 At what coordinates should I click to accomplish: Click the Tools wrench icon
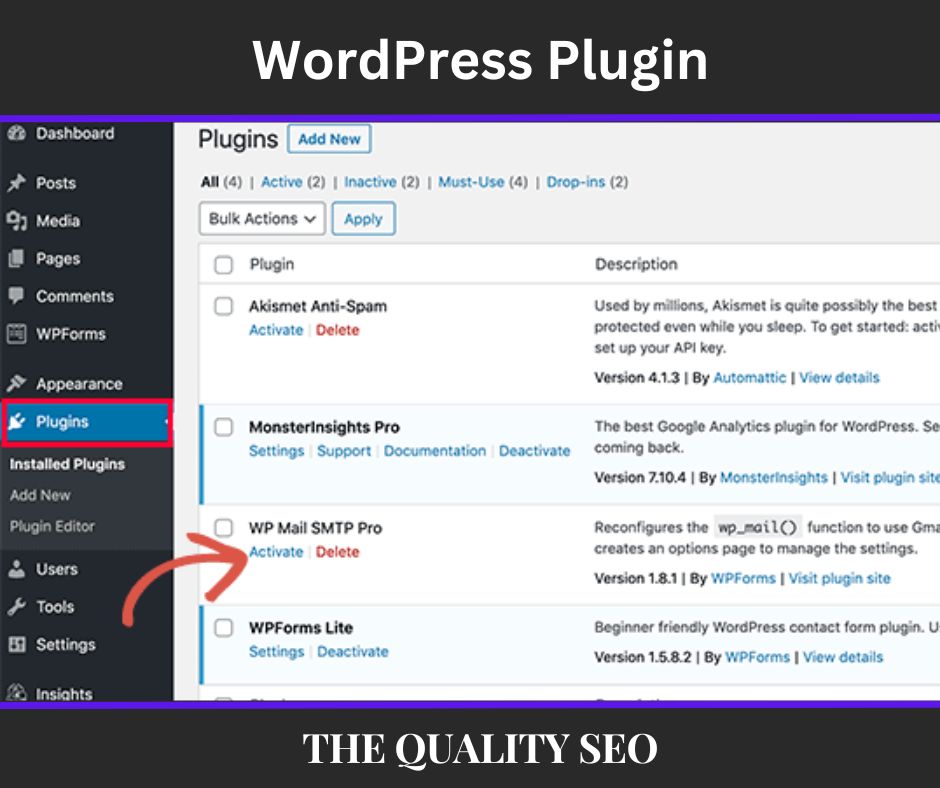(x=16, y=607)
